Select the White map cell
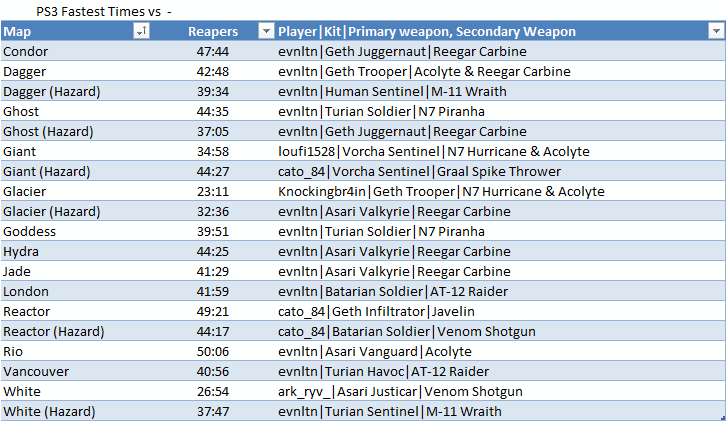 [76, 391]
